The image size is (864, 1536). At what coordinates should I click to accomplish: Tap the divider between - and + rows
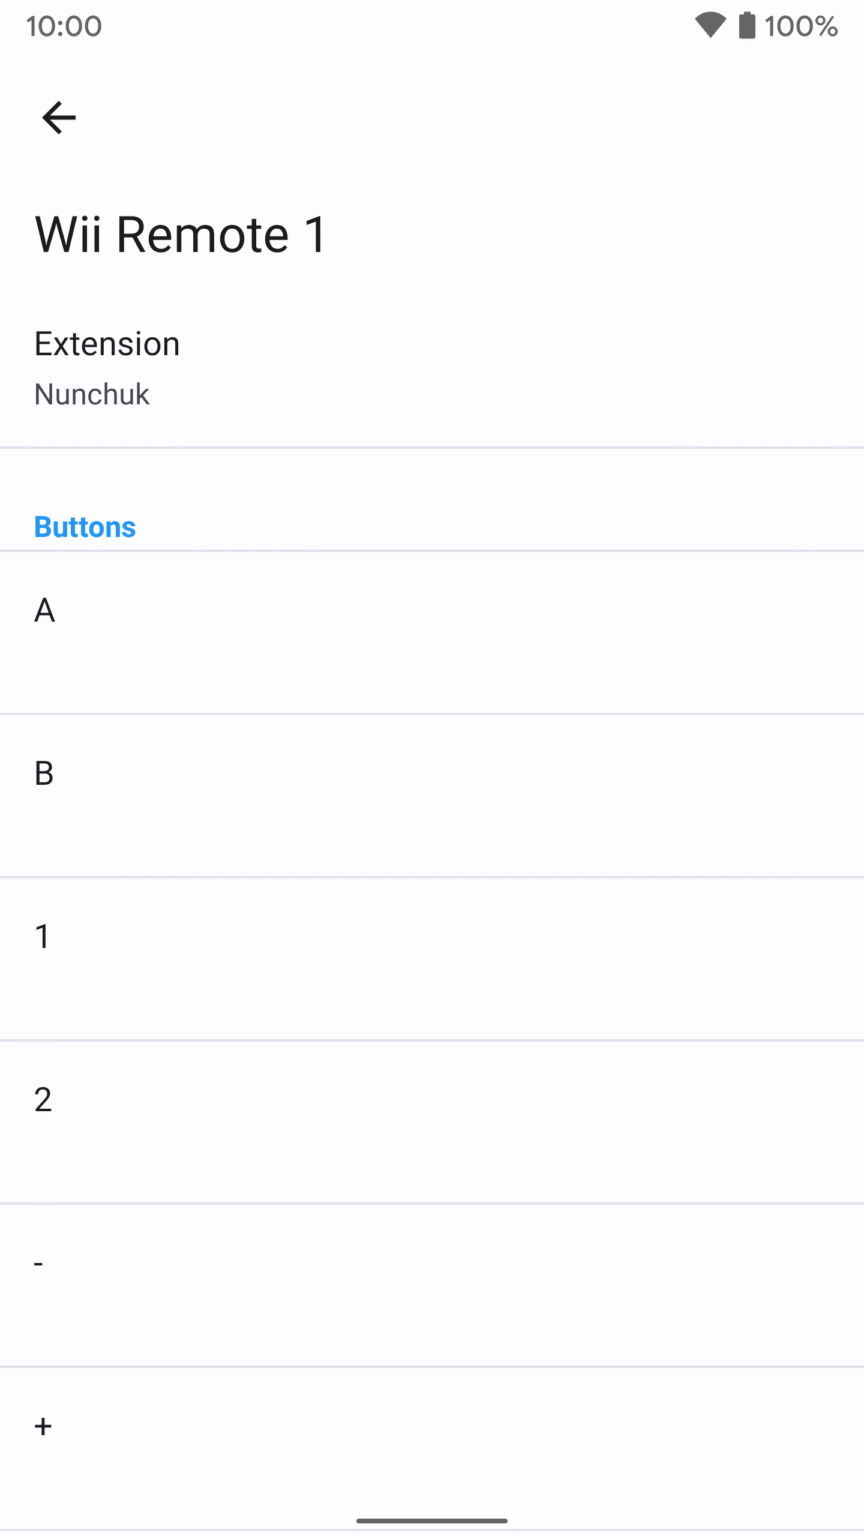[x=432, y=1366]
